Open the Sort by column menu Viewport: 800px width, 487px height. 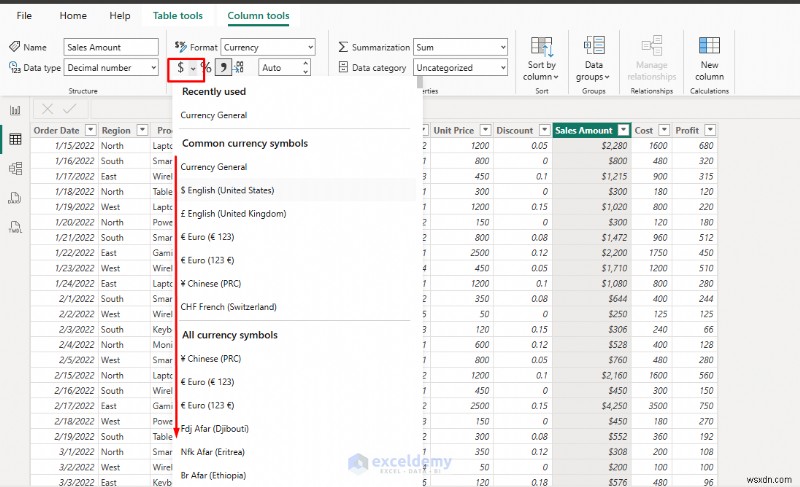pos(541,59)
